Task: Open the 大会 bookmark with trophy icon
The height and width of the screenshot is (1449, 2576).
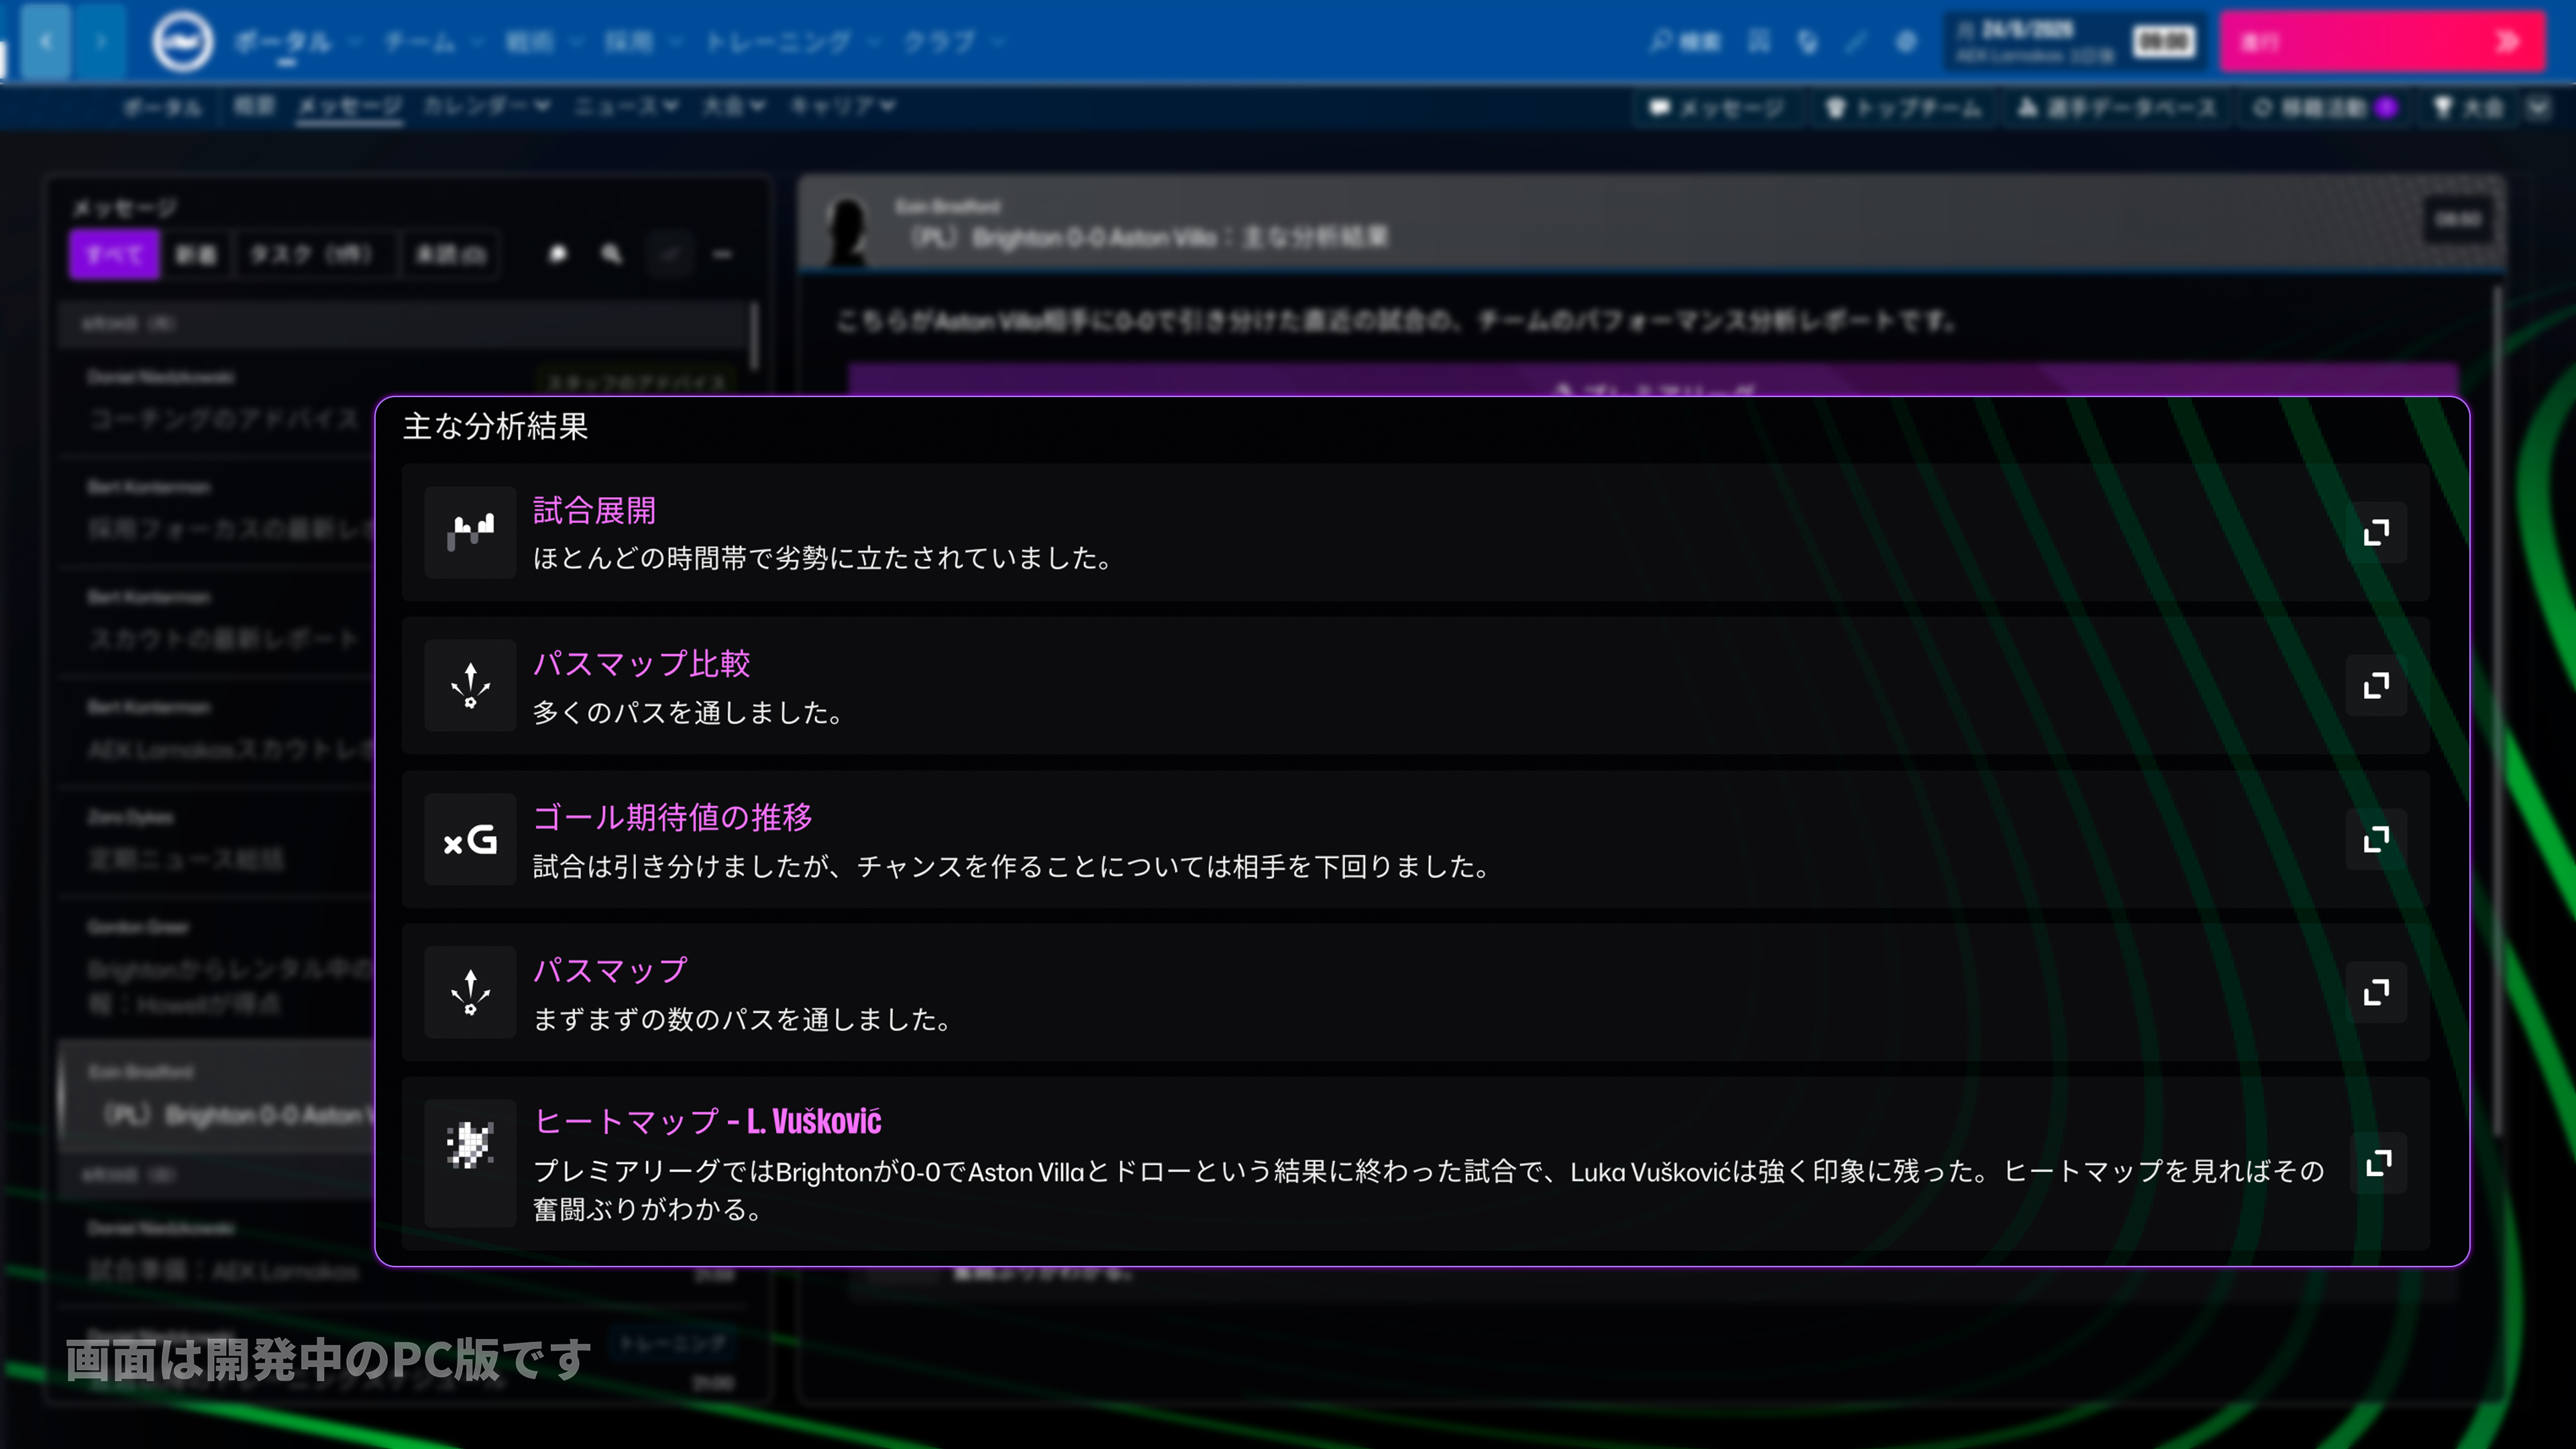Action: tap(2468, 107)
